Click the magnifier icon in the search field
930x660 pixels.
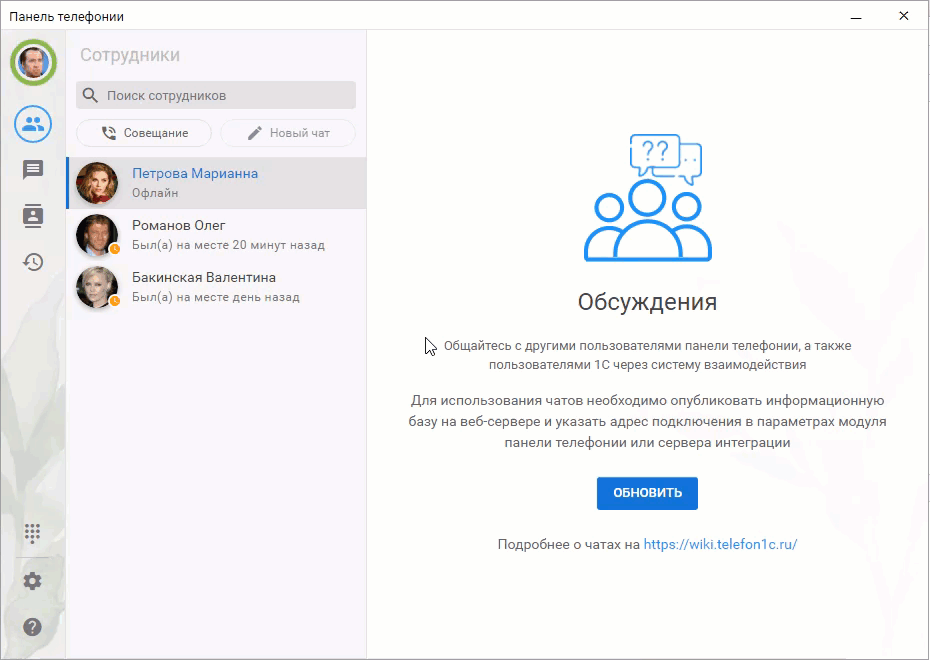pyautogui.click(x=91, y=95)
